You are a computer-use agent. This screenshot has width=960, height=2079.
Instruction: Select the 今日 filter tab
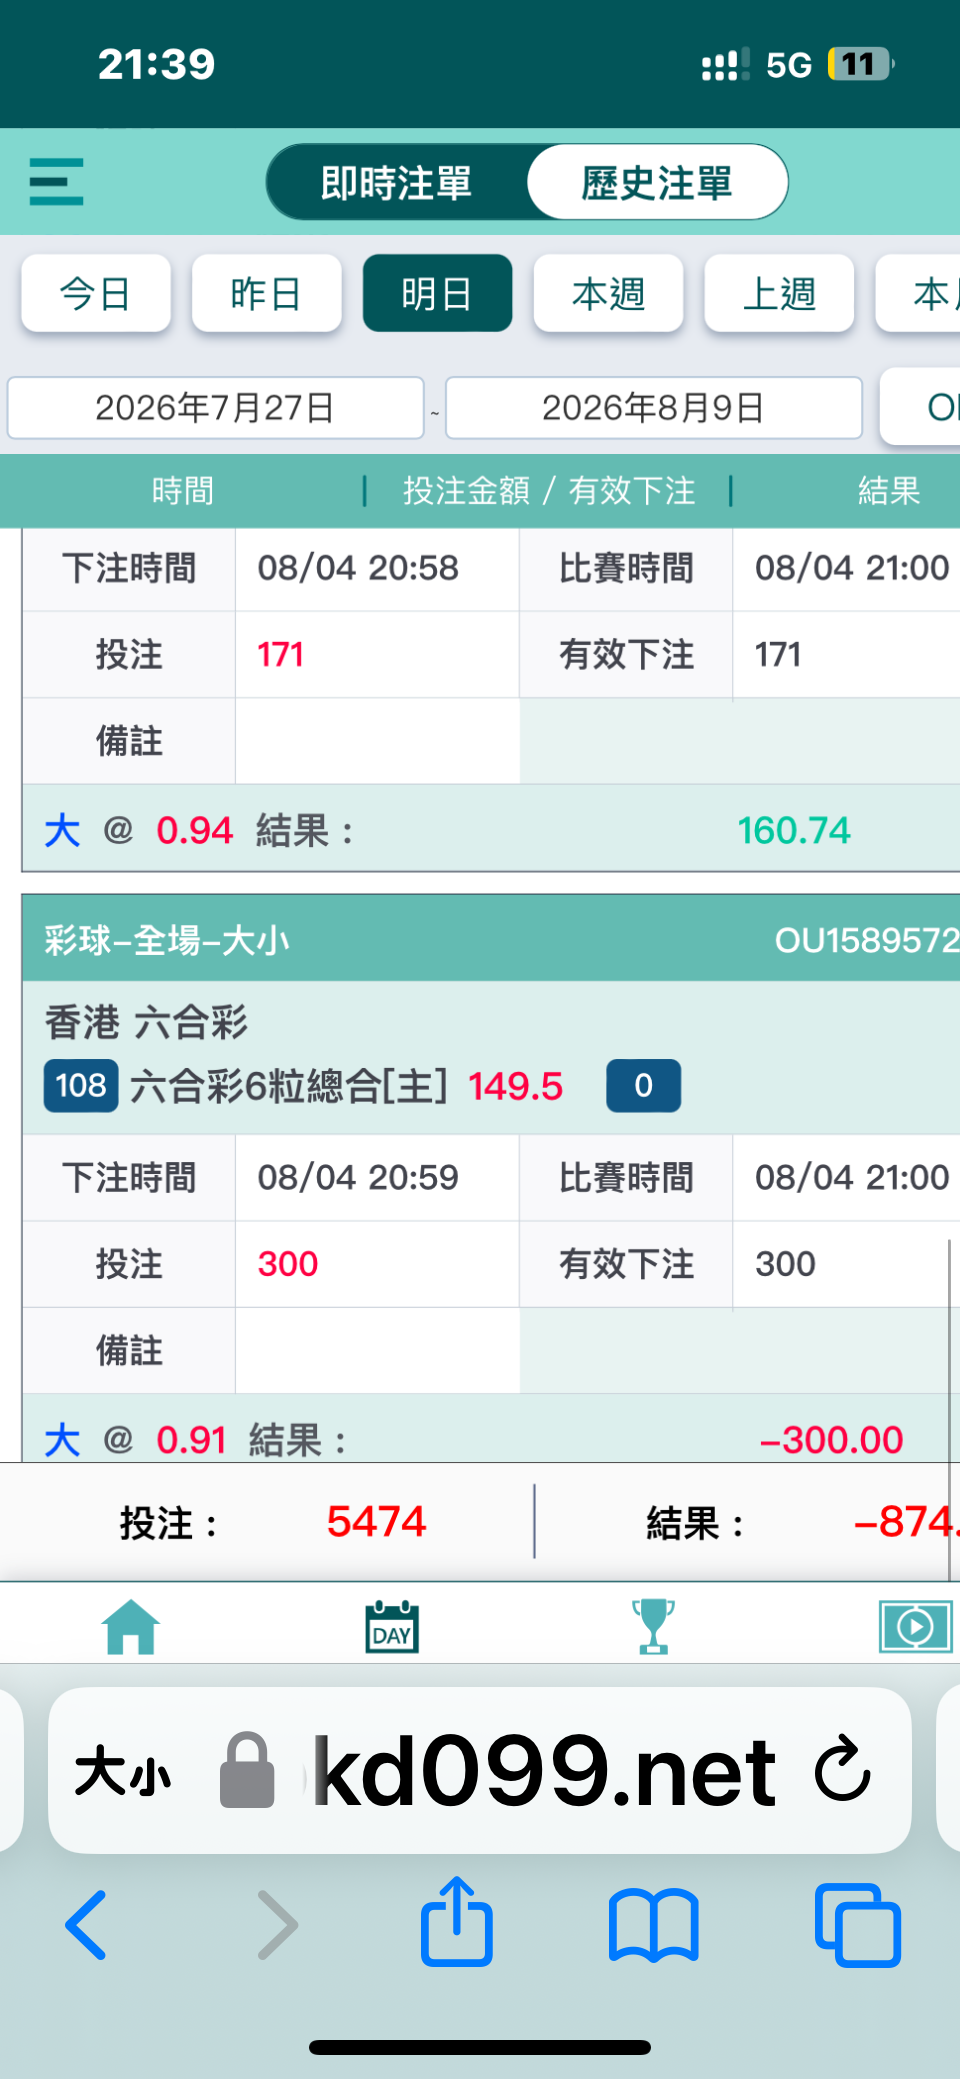[96, 293]
